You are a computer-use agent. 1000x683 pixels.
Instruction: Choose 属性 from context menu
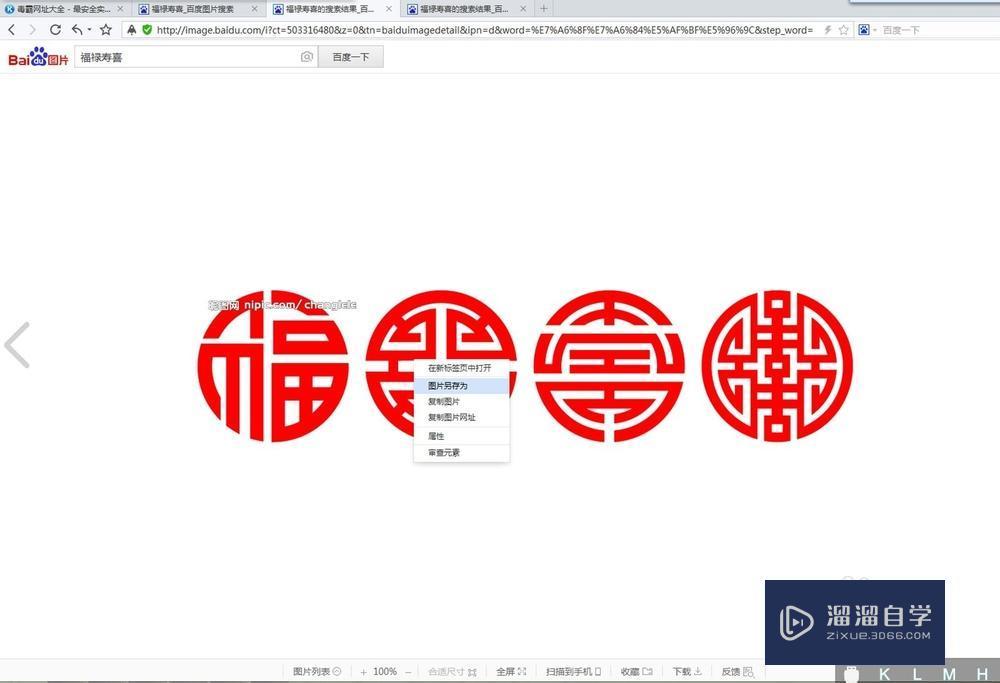[462, 436]
